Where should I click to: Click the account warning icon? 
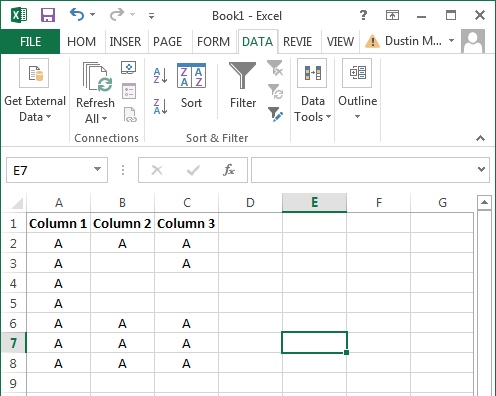click(372, 42)
